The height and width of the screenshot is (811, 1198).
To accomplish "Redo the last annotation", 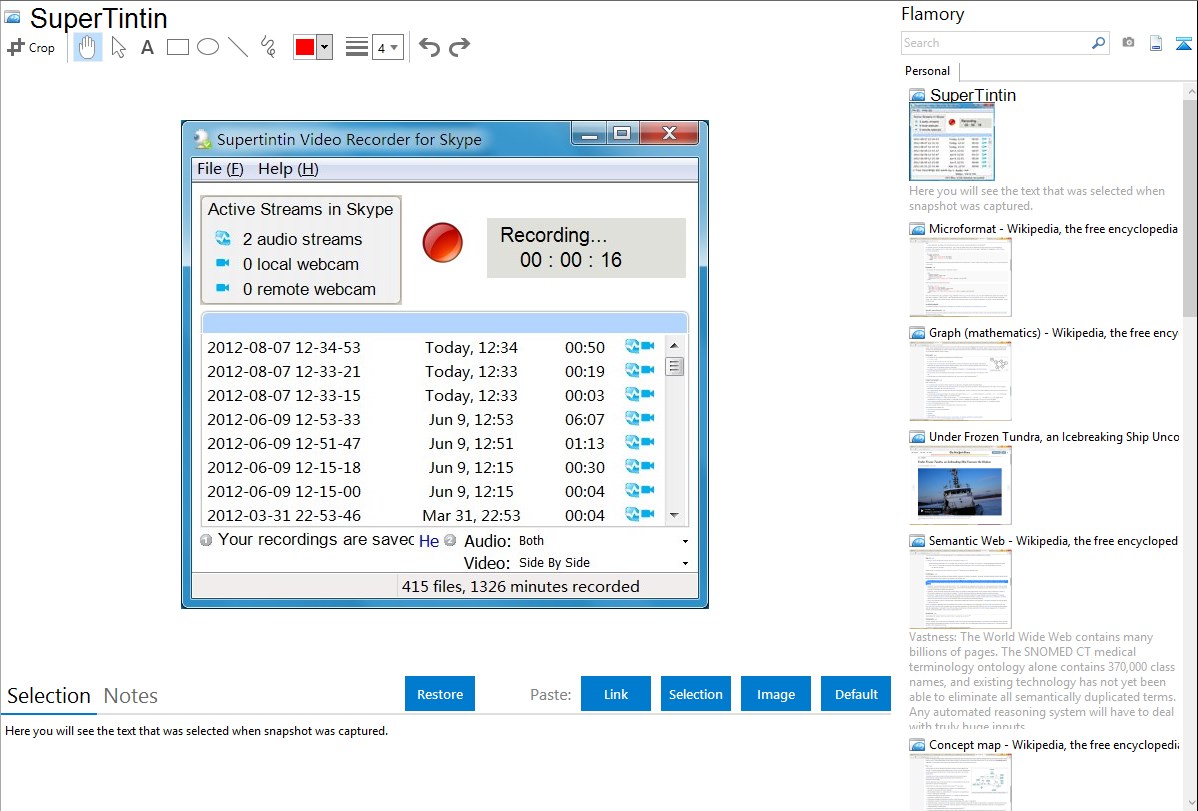I will [459, 47].
